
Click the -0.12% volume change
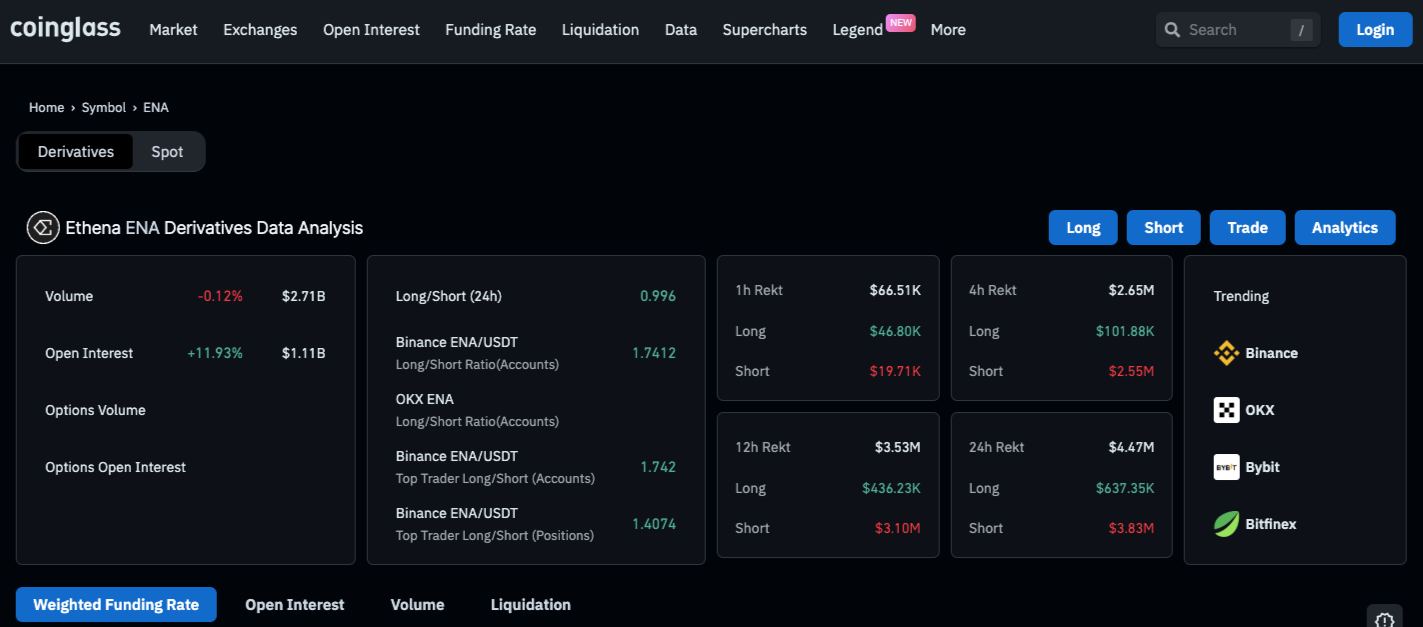click(220, 296)
